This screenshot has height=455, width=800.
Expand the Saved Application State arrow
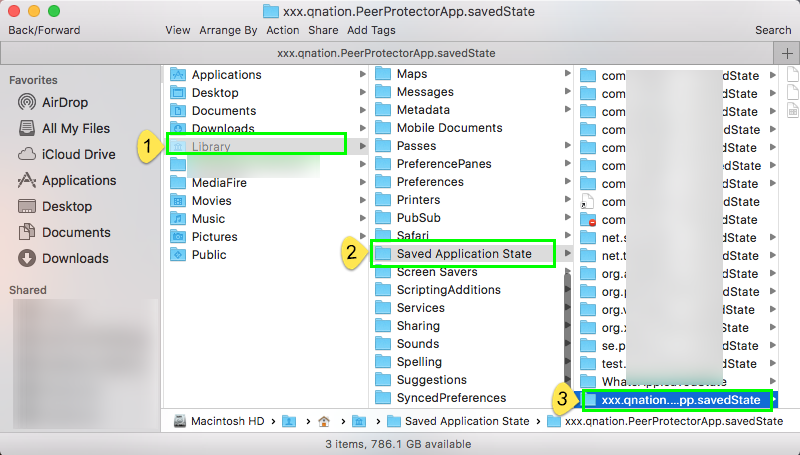tap(567, 254)
